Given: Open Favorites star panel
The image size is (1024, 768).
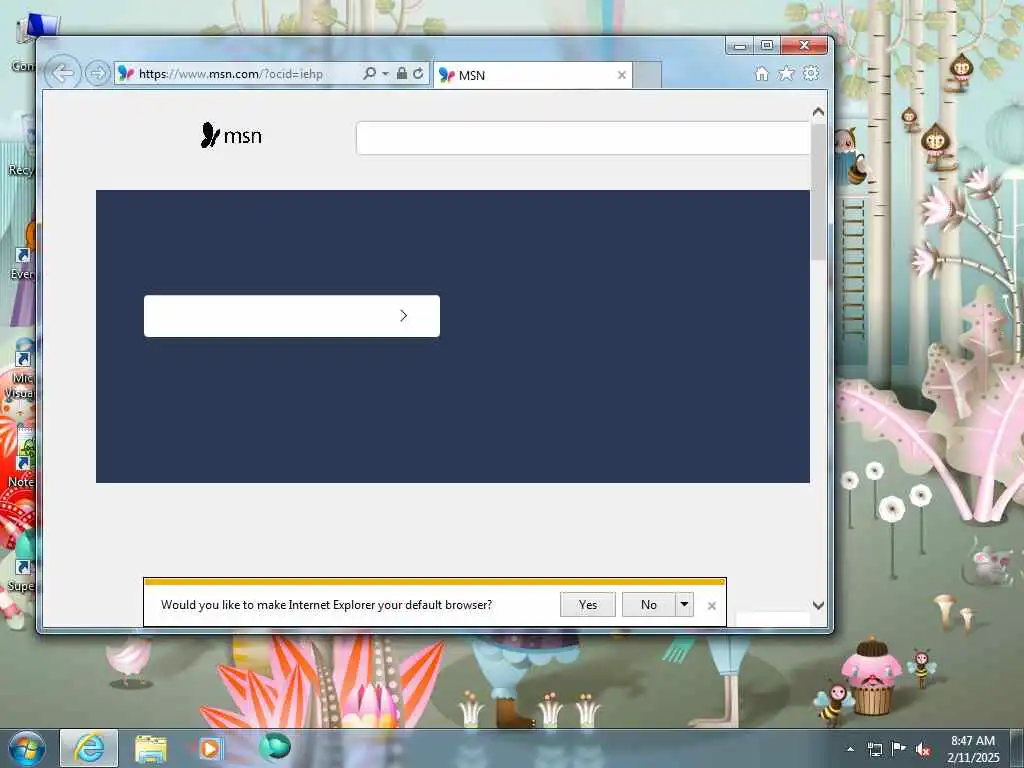Looking at the screenshot, I should pyautogui.click(x=786, y=73).
